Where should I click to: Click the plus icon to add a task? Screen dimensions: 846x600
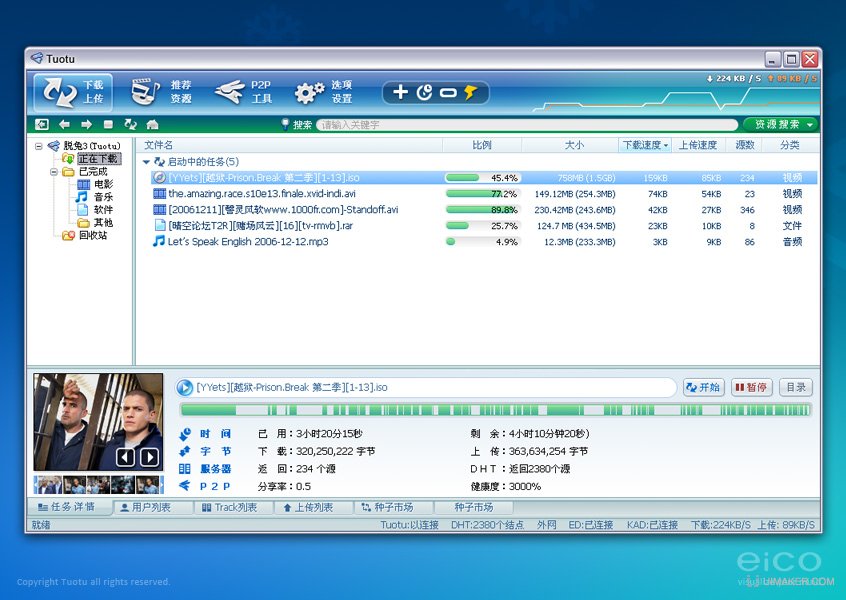tap(400, 92)
